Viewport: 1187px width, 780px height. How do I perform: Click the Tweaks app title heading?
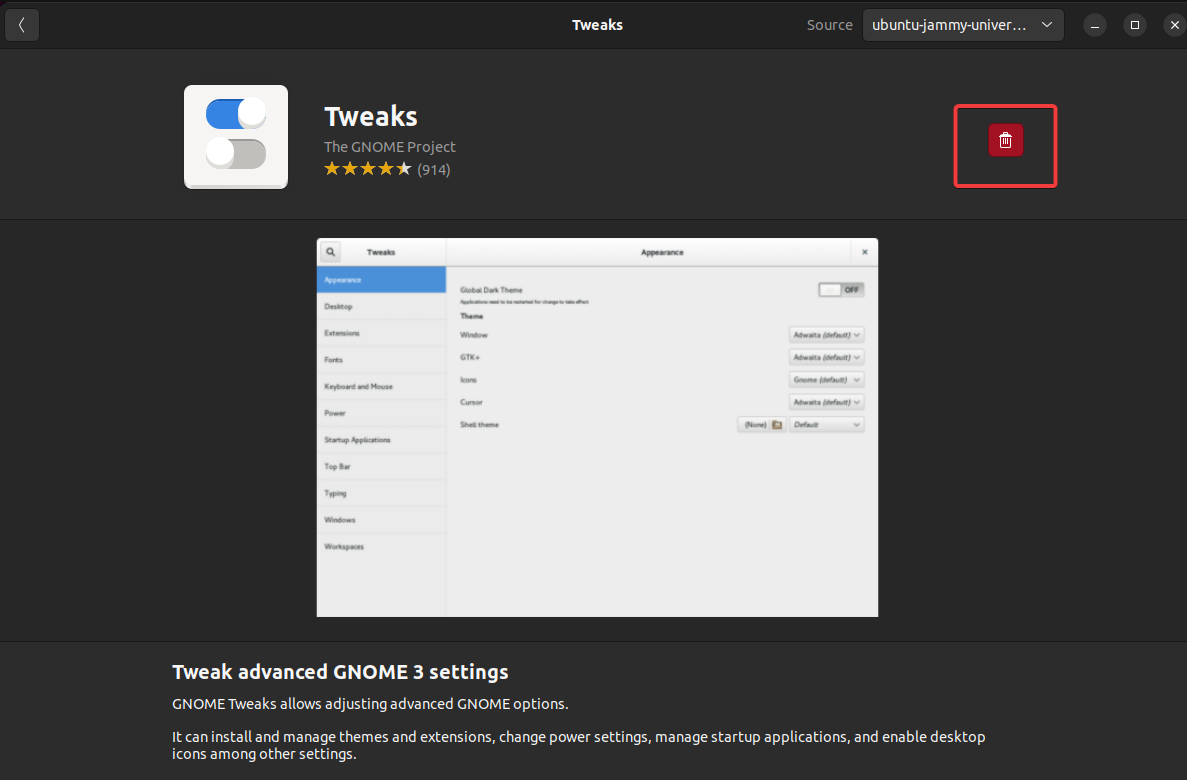pyautogui.click(x=371, y=117)
